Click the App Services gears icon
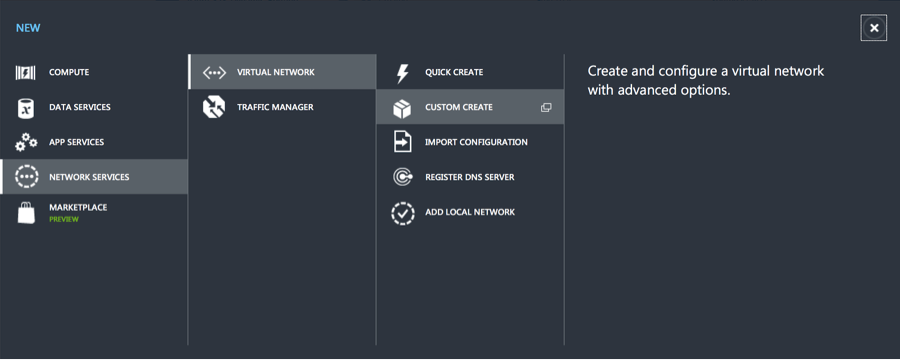Viewport: 900px width, 360px height. tap(26, 142)
